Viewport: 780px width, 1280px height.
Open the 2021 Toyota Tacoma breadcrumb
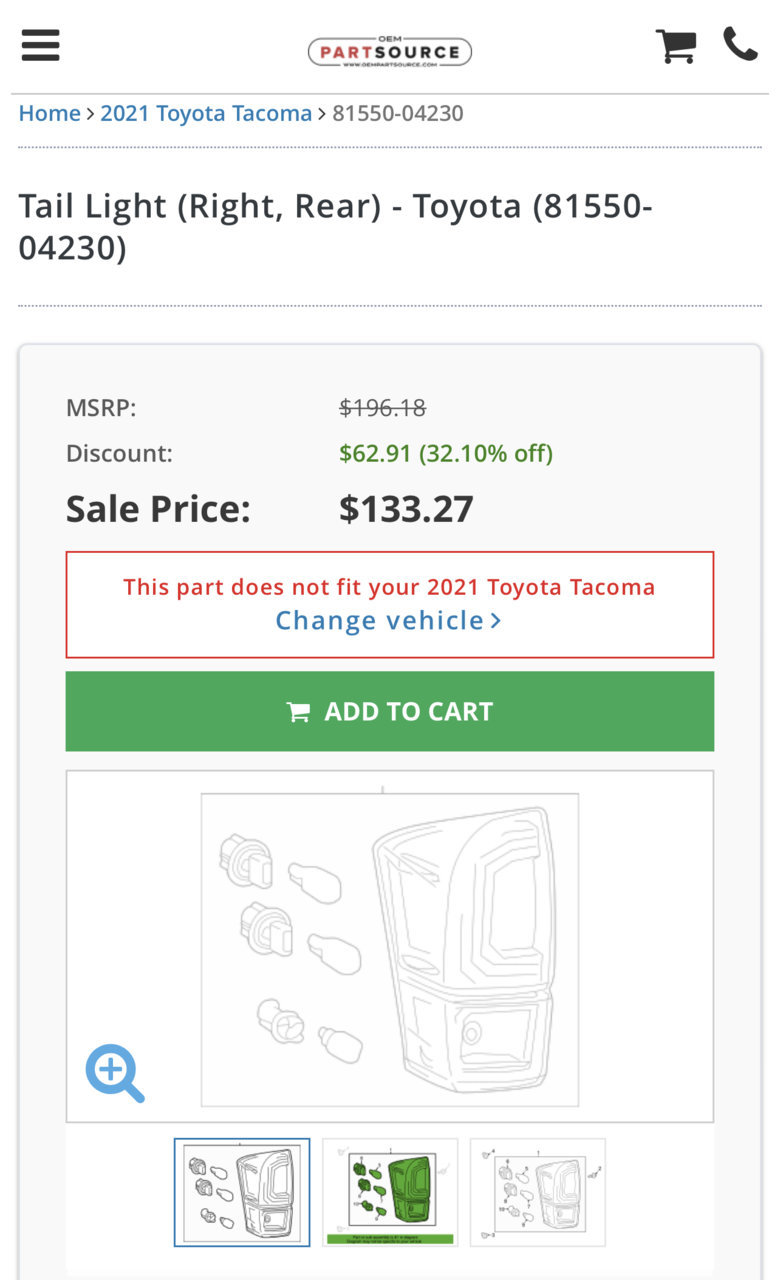(206, 113)
